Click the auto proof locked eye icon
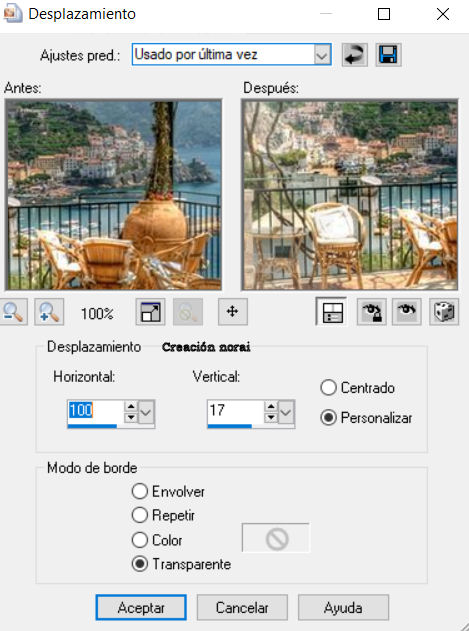The width and height of the screenshot is (469, 631). click(372, 312)
